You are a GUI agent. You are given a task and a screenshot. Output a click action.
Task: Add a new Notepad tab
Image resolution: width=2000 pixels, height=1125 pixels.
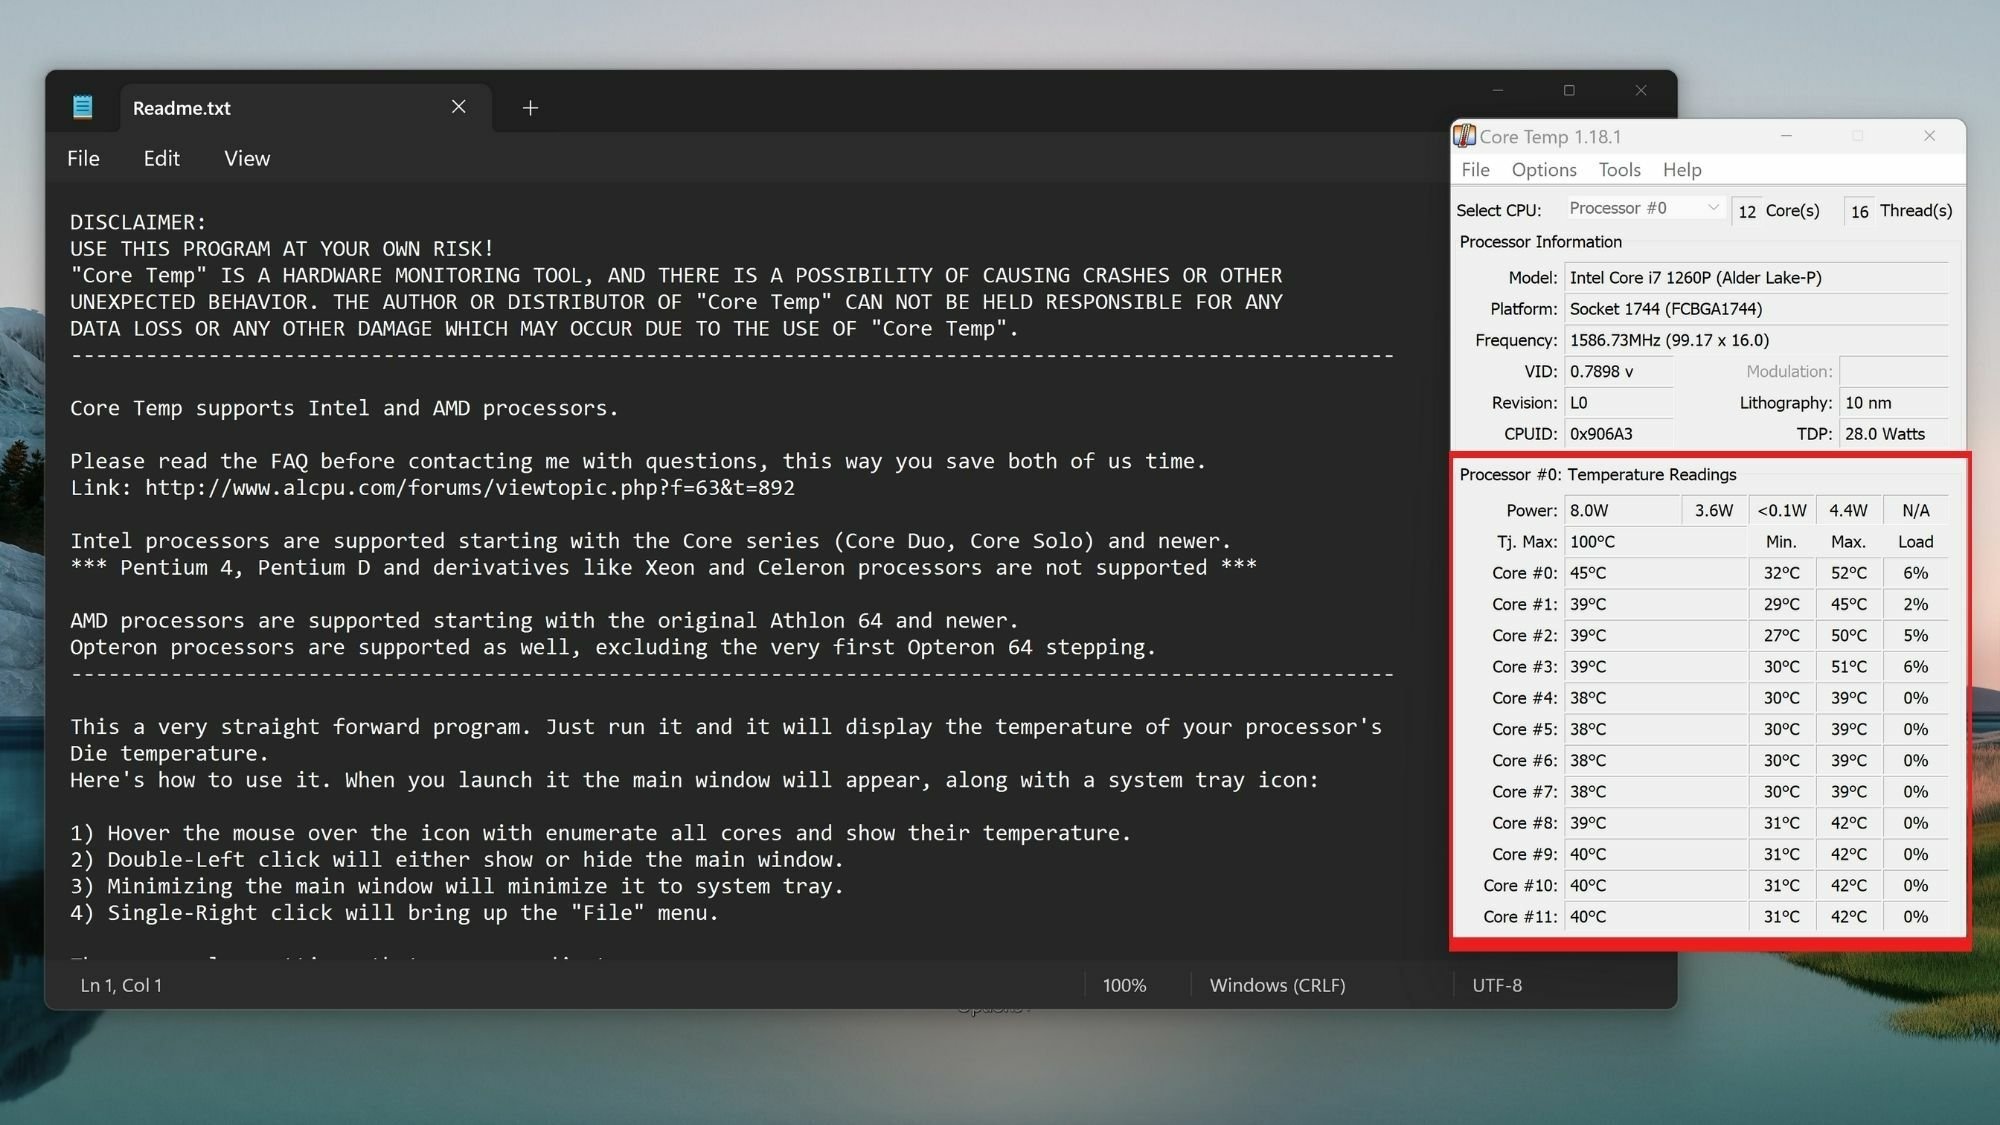click(530, 108)
